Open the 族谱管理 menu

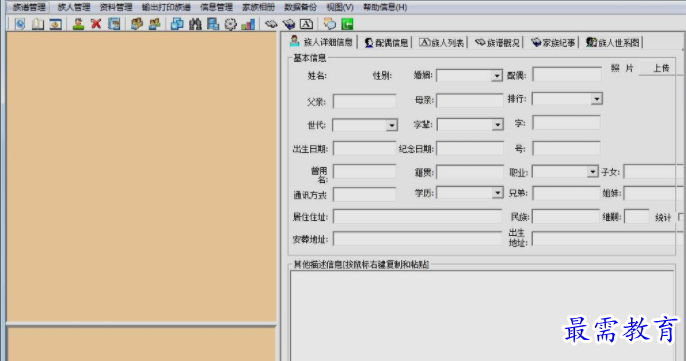[29, 7]
